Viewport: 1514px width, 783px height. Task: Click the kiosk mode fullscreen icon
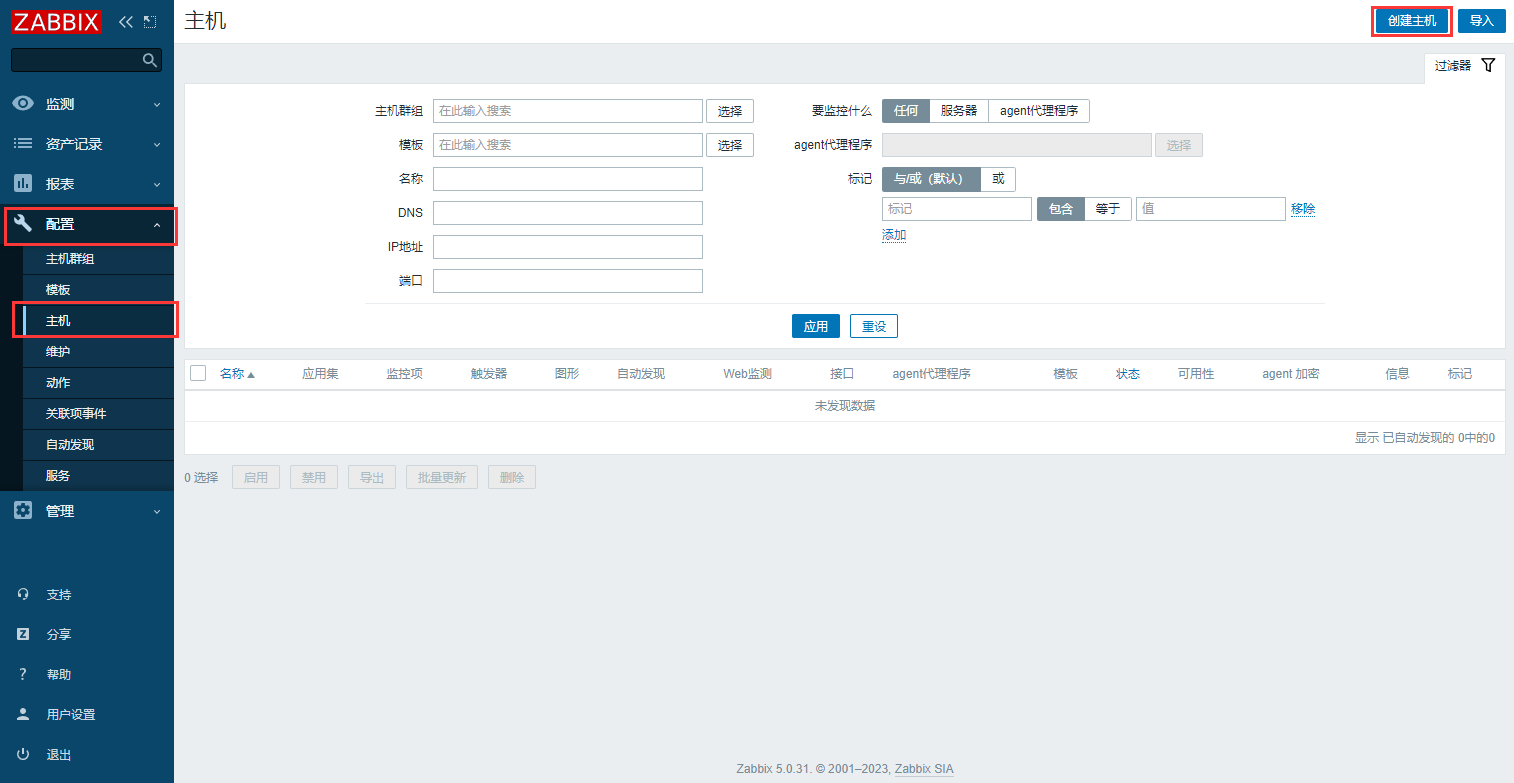tap(150, 21)
